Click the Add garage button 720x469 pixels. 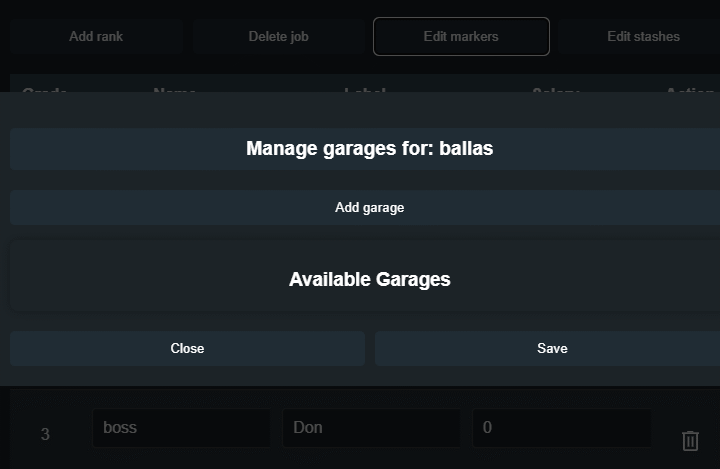[x=369, y=208]
